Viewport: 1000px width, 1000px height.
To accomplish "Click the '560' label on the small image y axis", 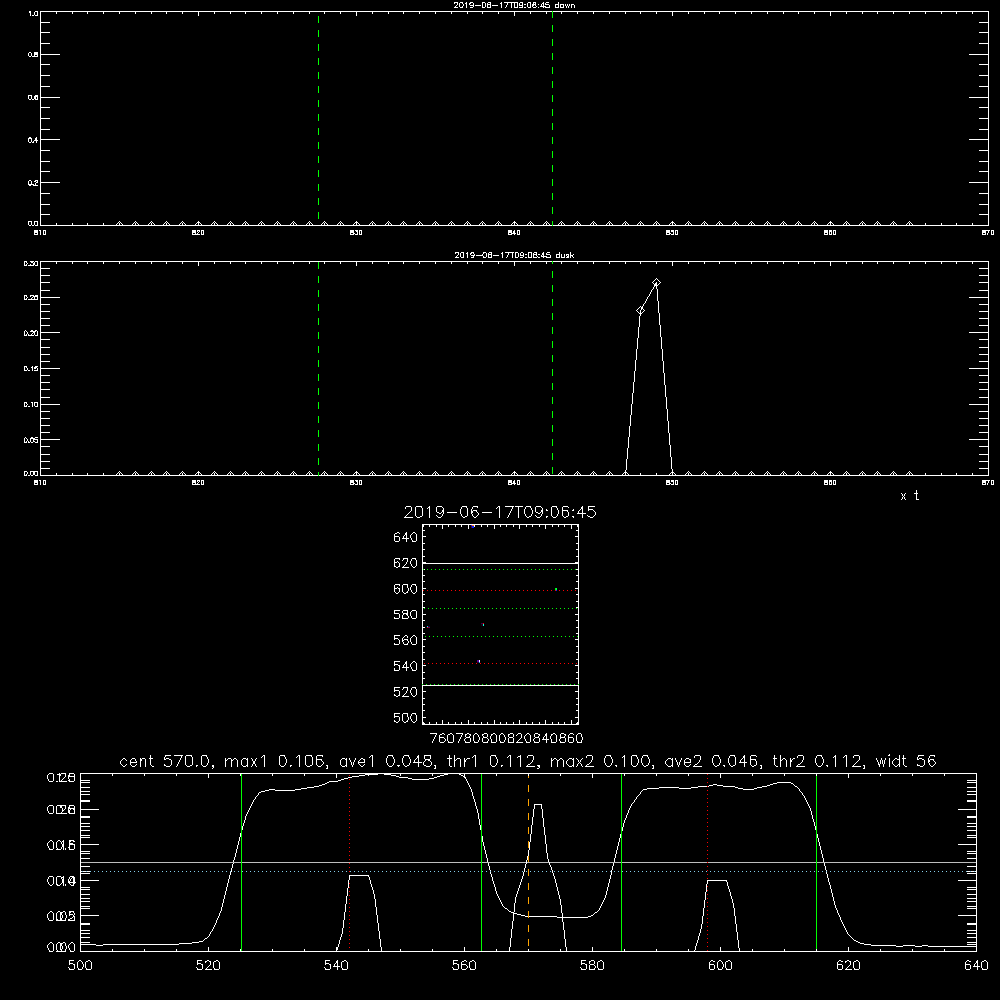I will click(406, 640).
